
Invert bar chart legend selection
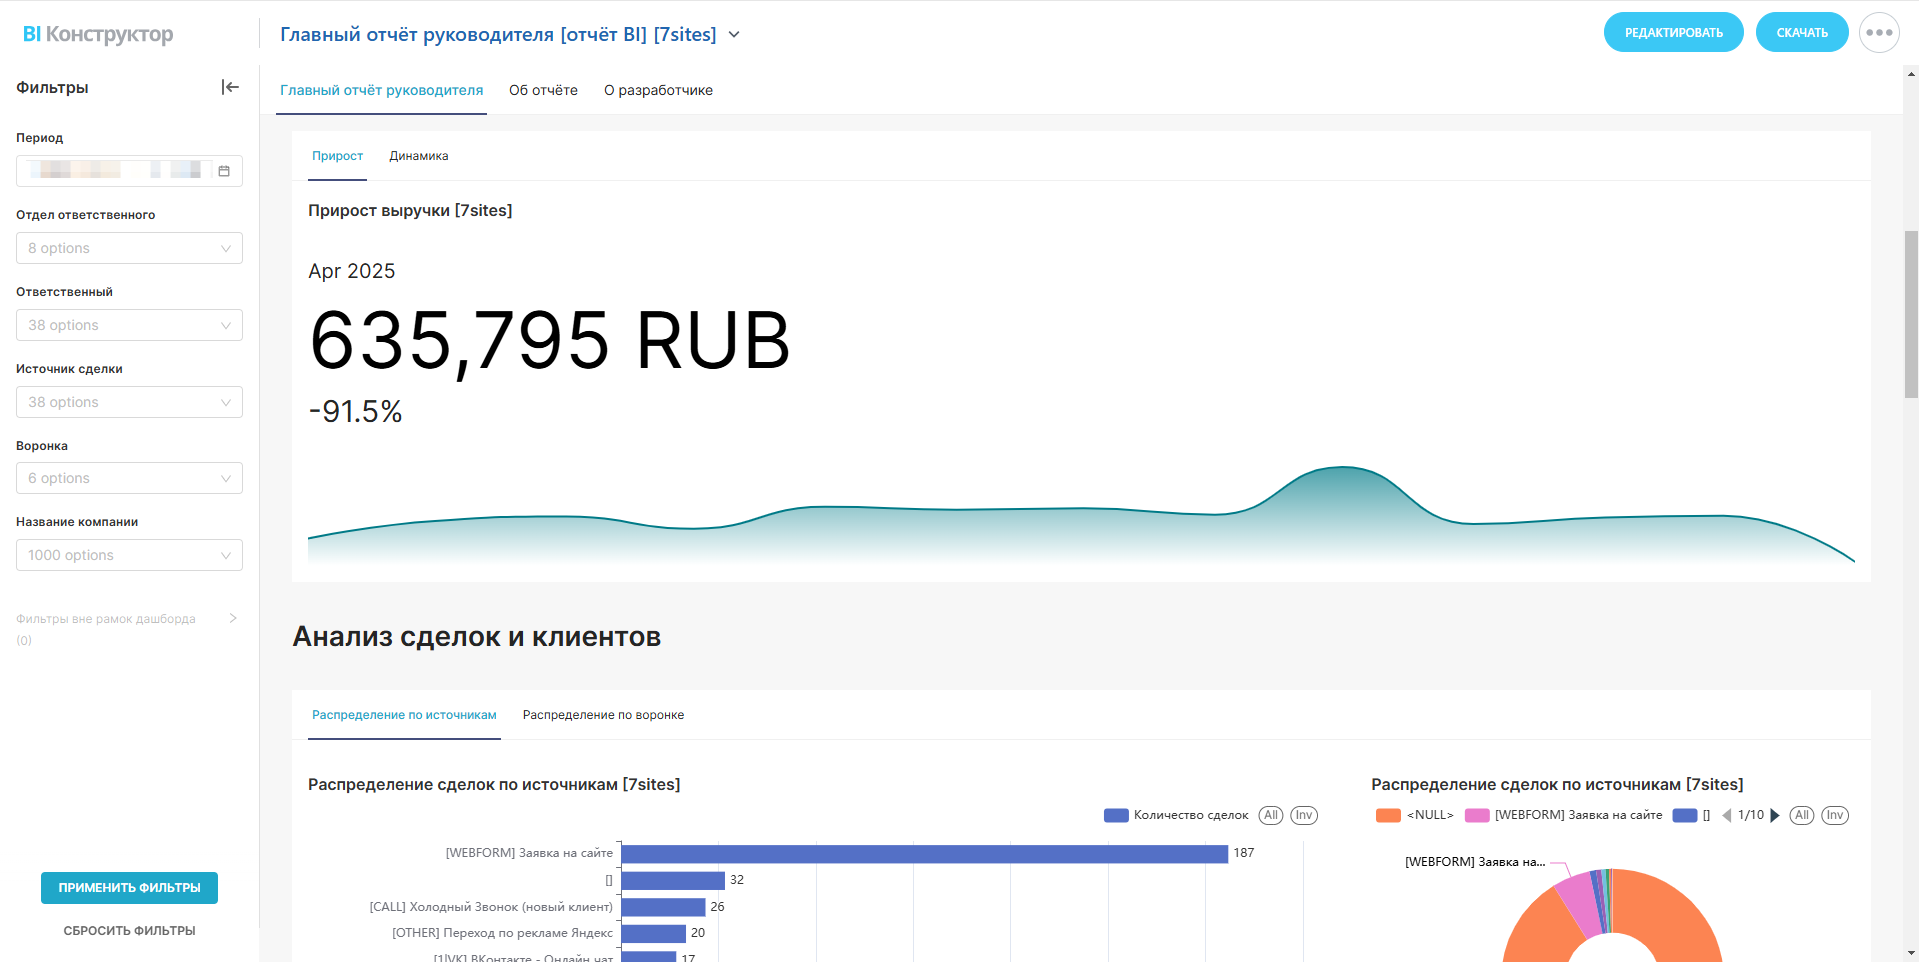pyautogui.click(x=1303, y=815)
